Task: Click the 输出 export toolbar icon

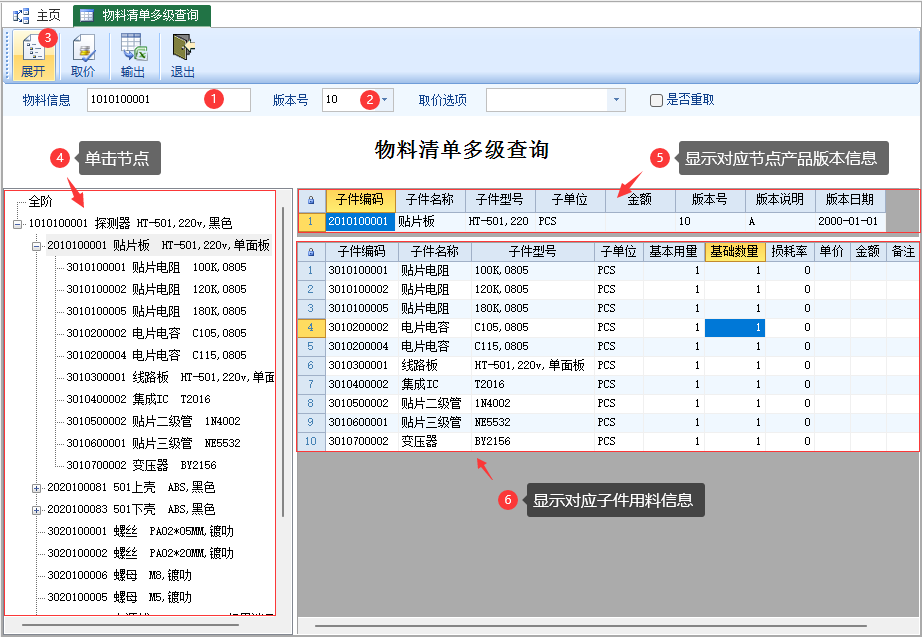Action: tap(133, 55)
